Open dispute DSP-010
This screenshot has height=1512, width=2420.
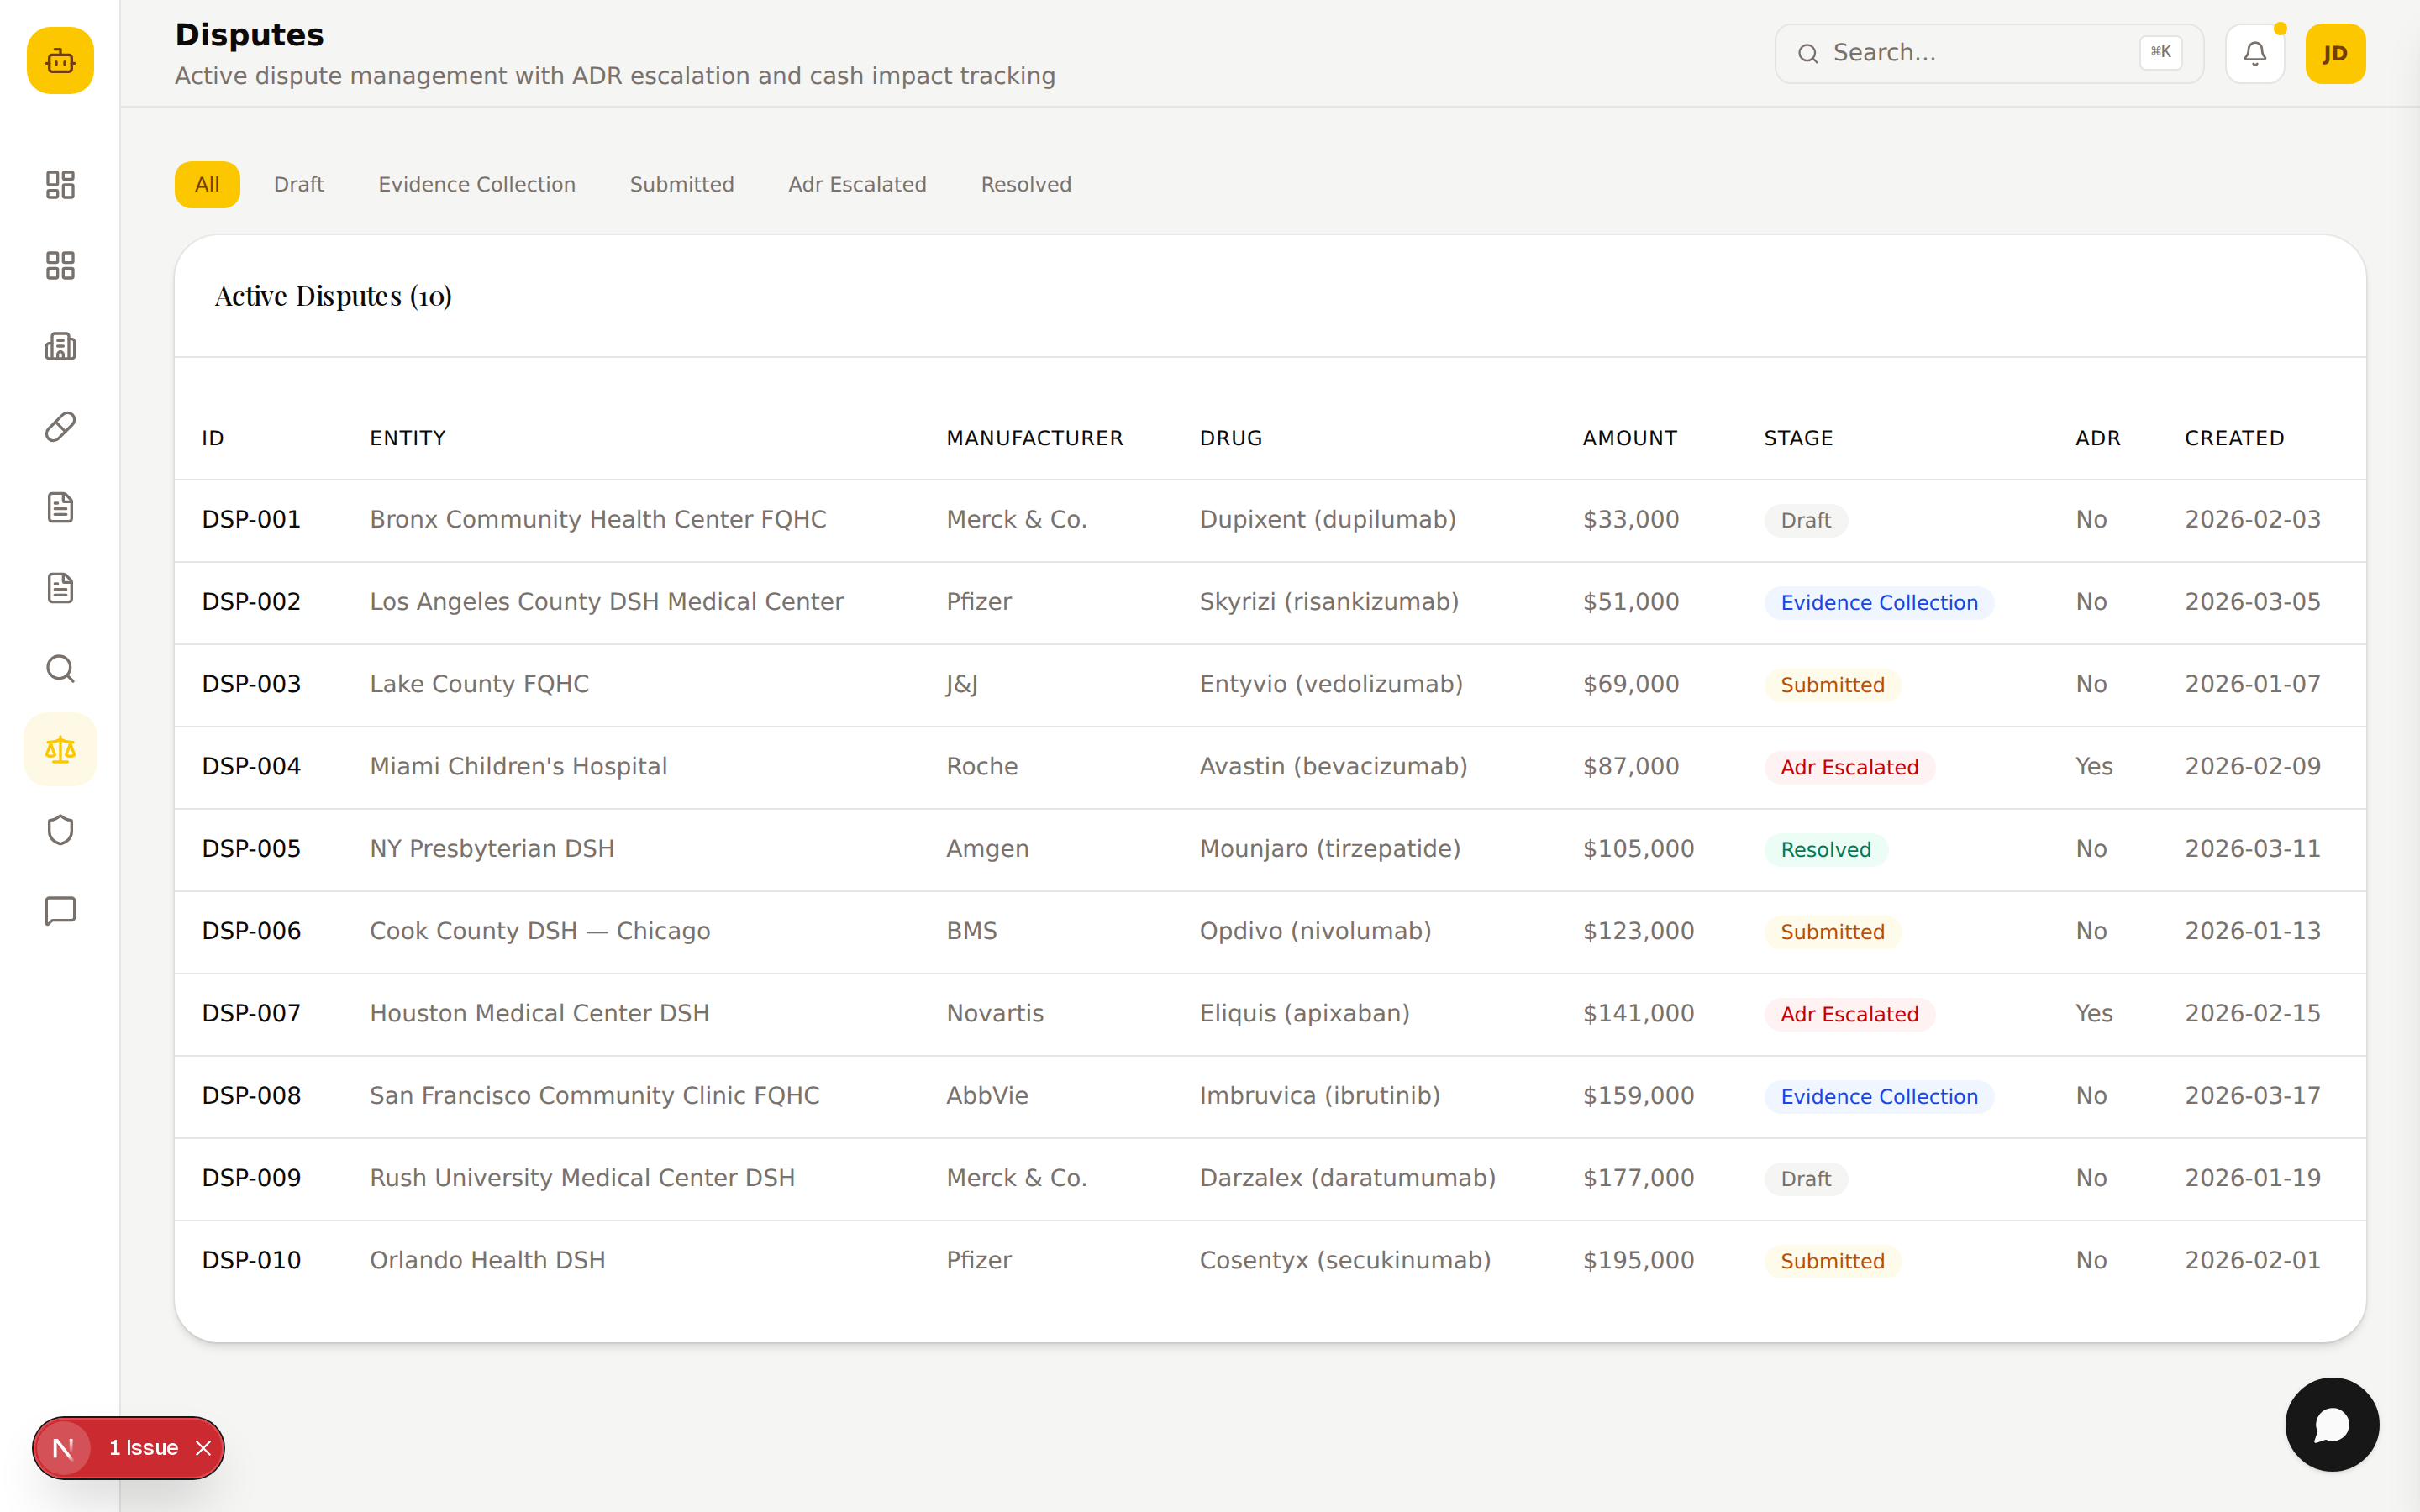pyautogui.click(x=251, y=1261)
